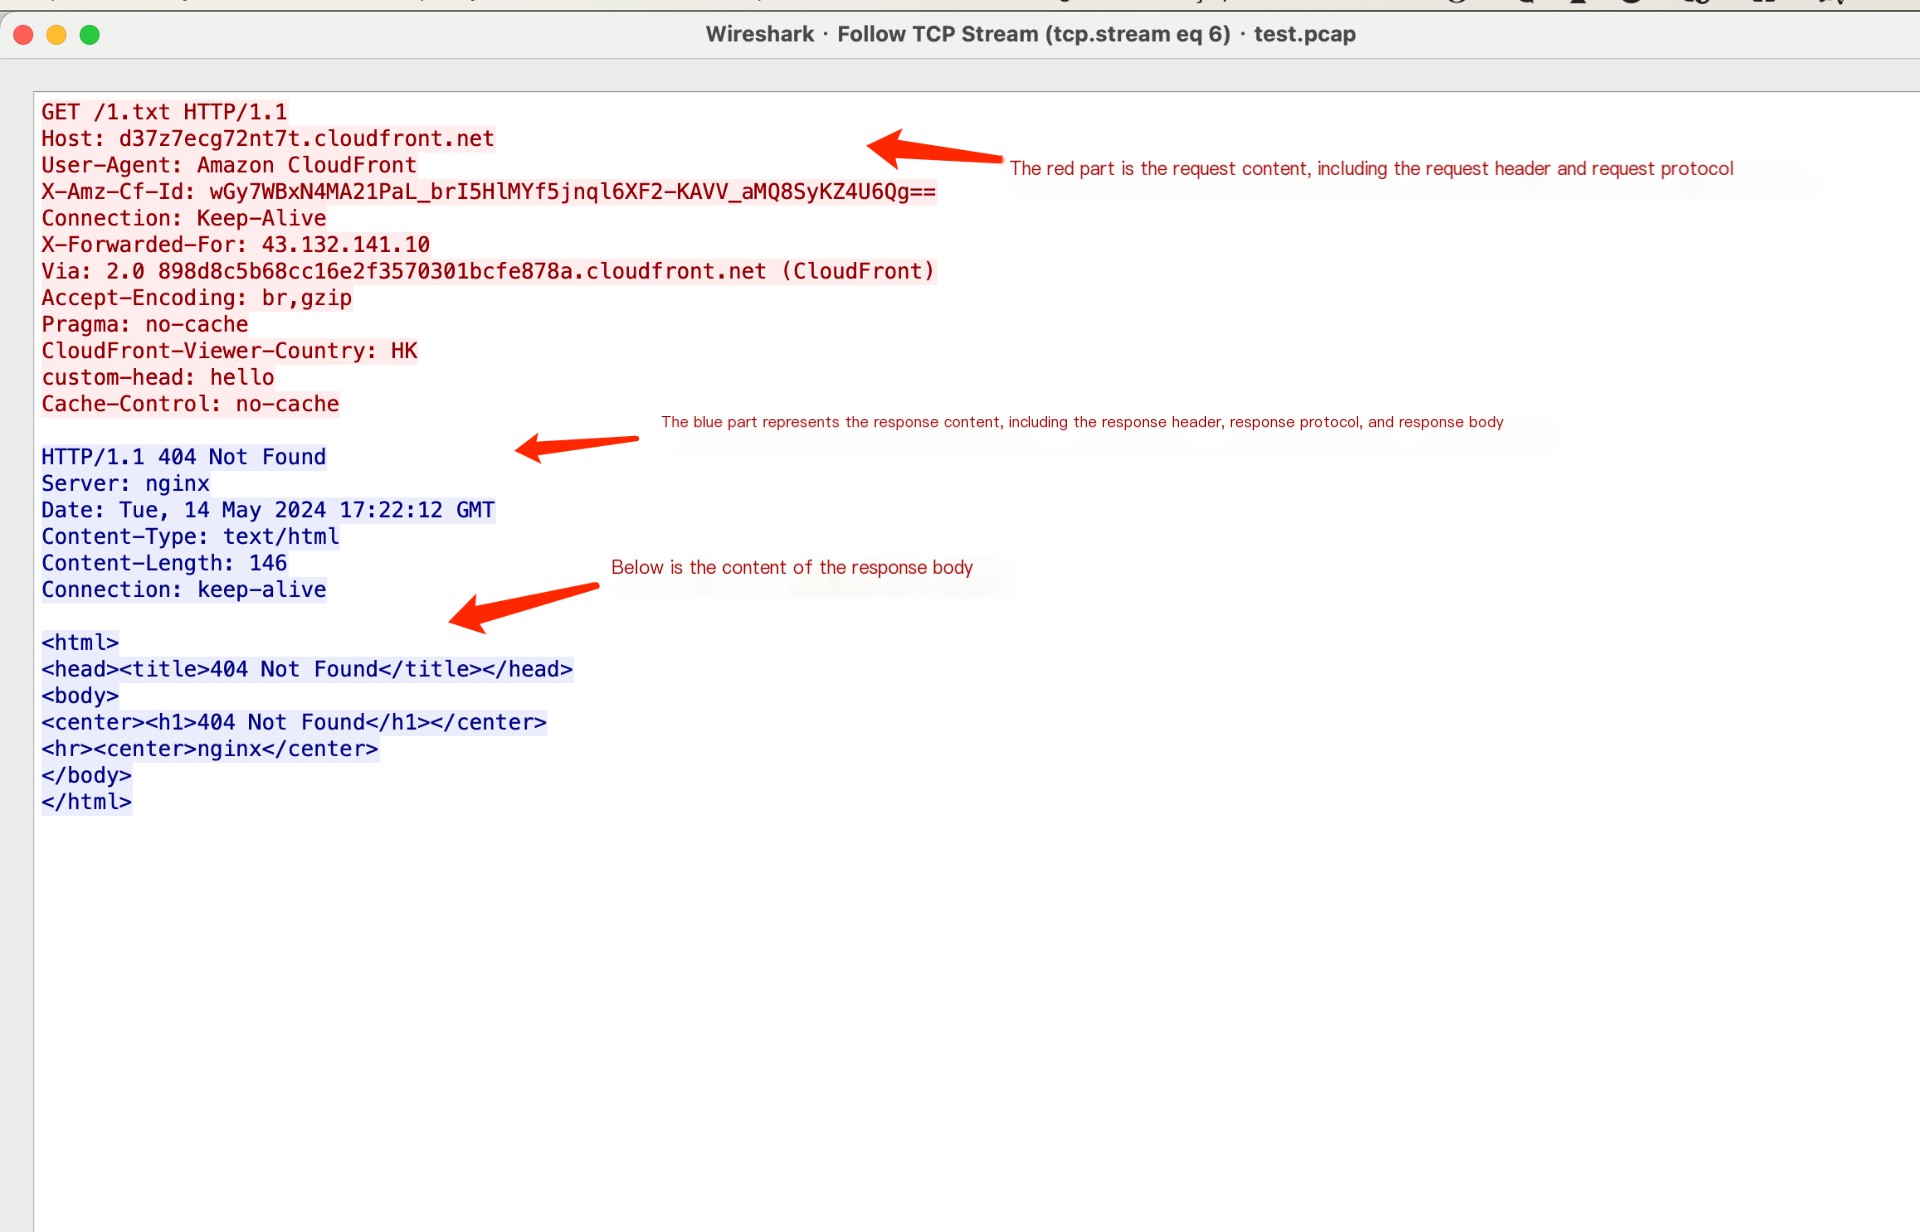
Task: Click the window title mentioning test.pcap
Action: pos(1030,34)
